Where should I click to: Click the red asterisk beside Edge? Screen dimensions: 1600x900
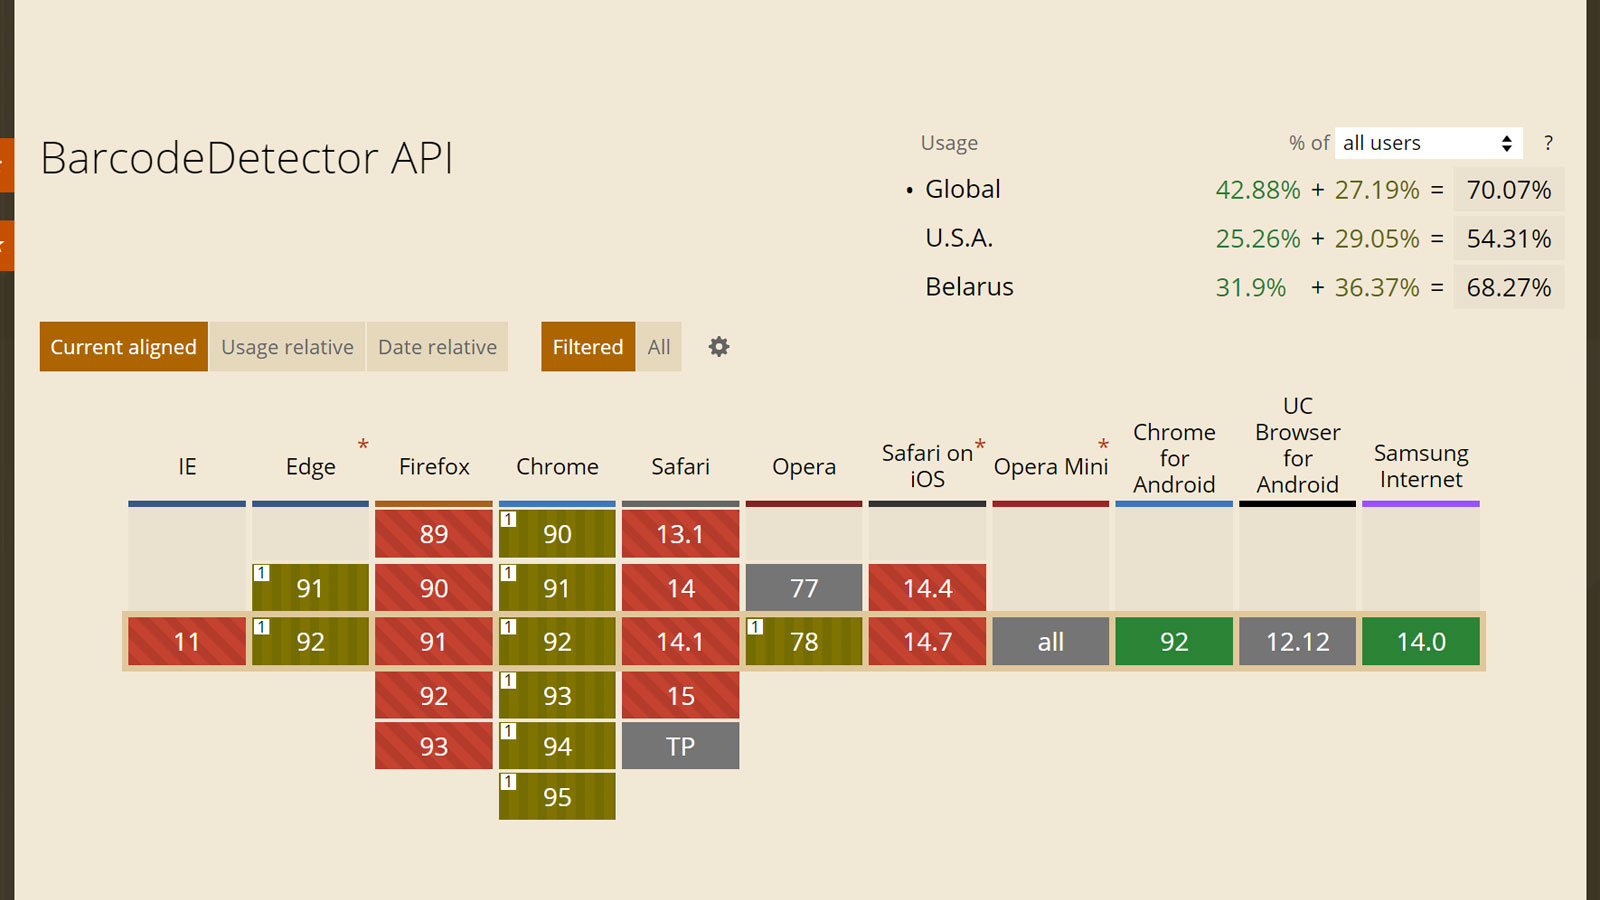pos(363,445)
